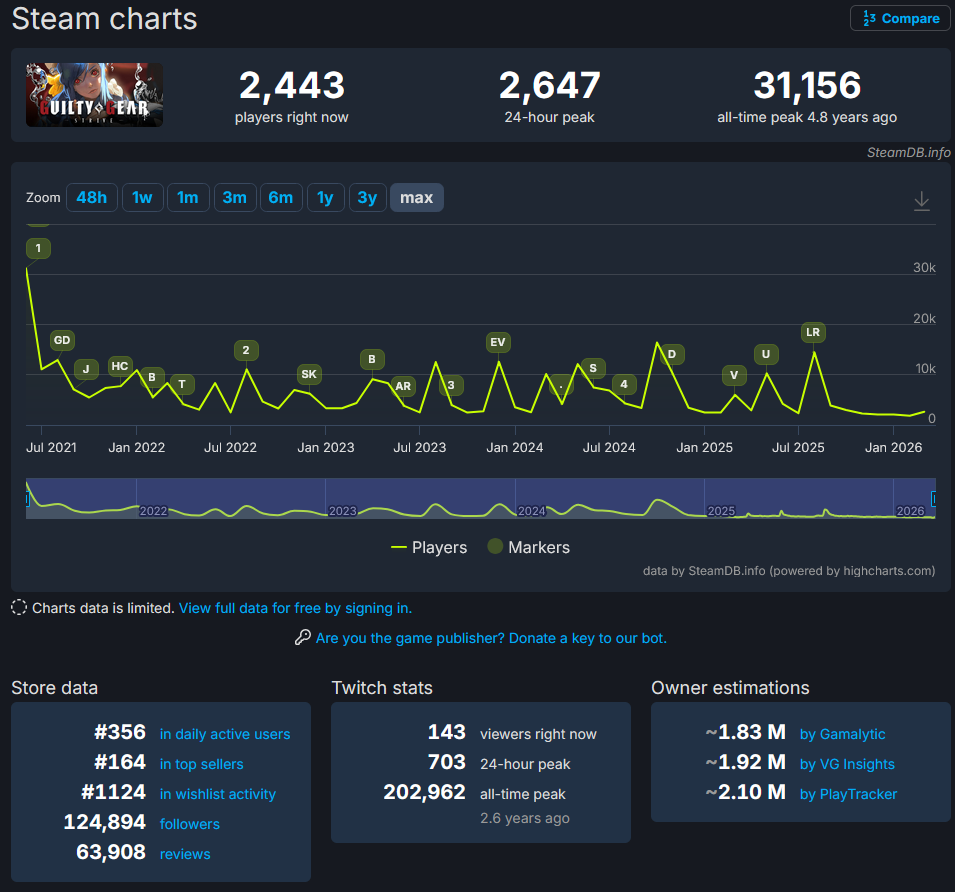Click 2024 in the navigator timeline

532,511
